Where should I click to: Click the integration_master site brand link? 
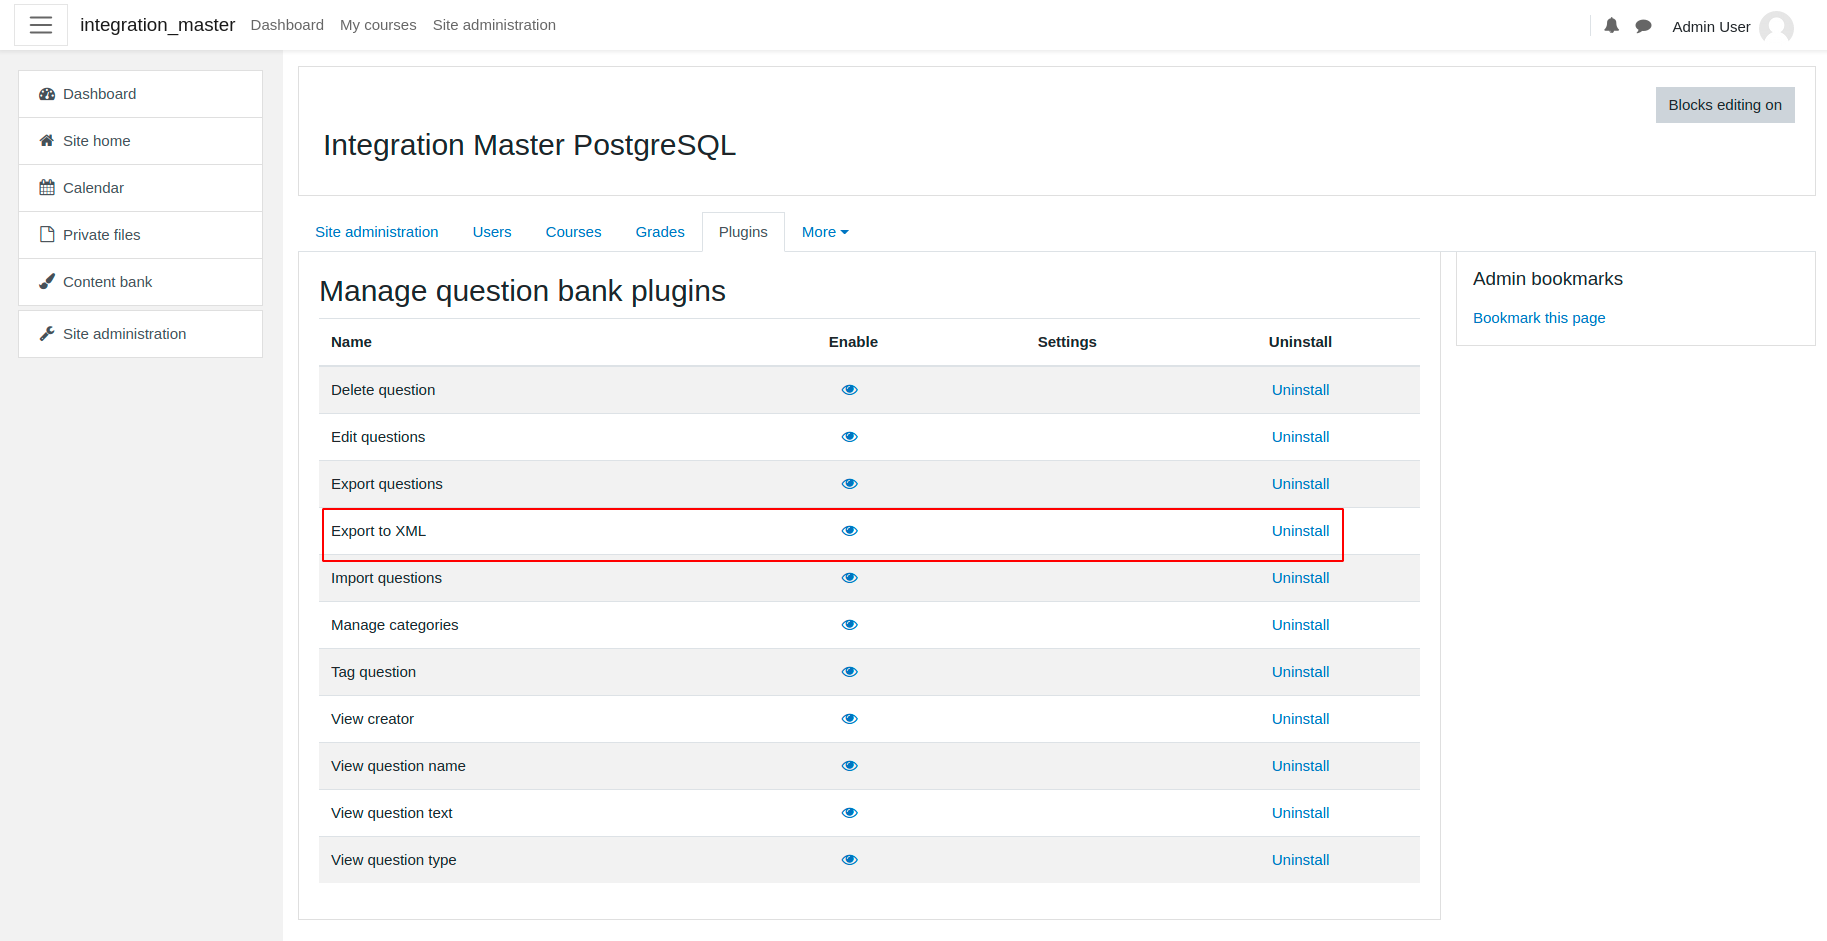pyautogui.click(x=157, y=25)
